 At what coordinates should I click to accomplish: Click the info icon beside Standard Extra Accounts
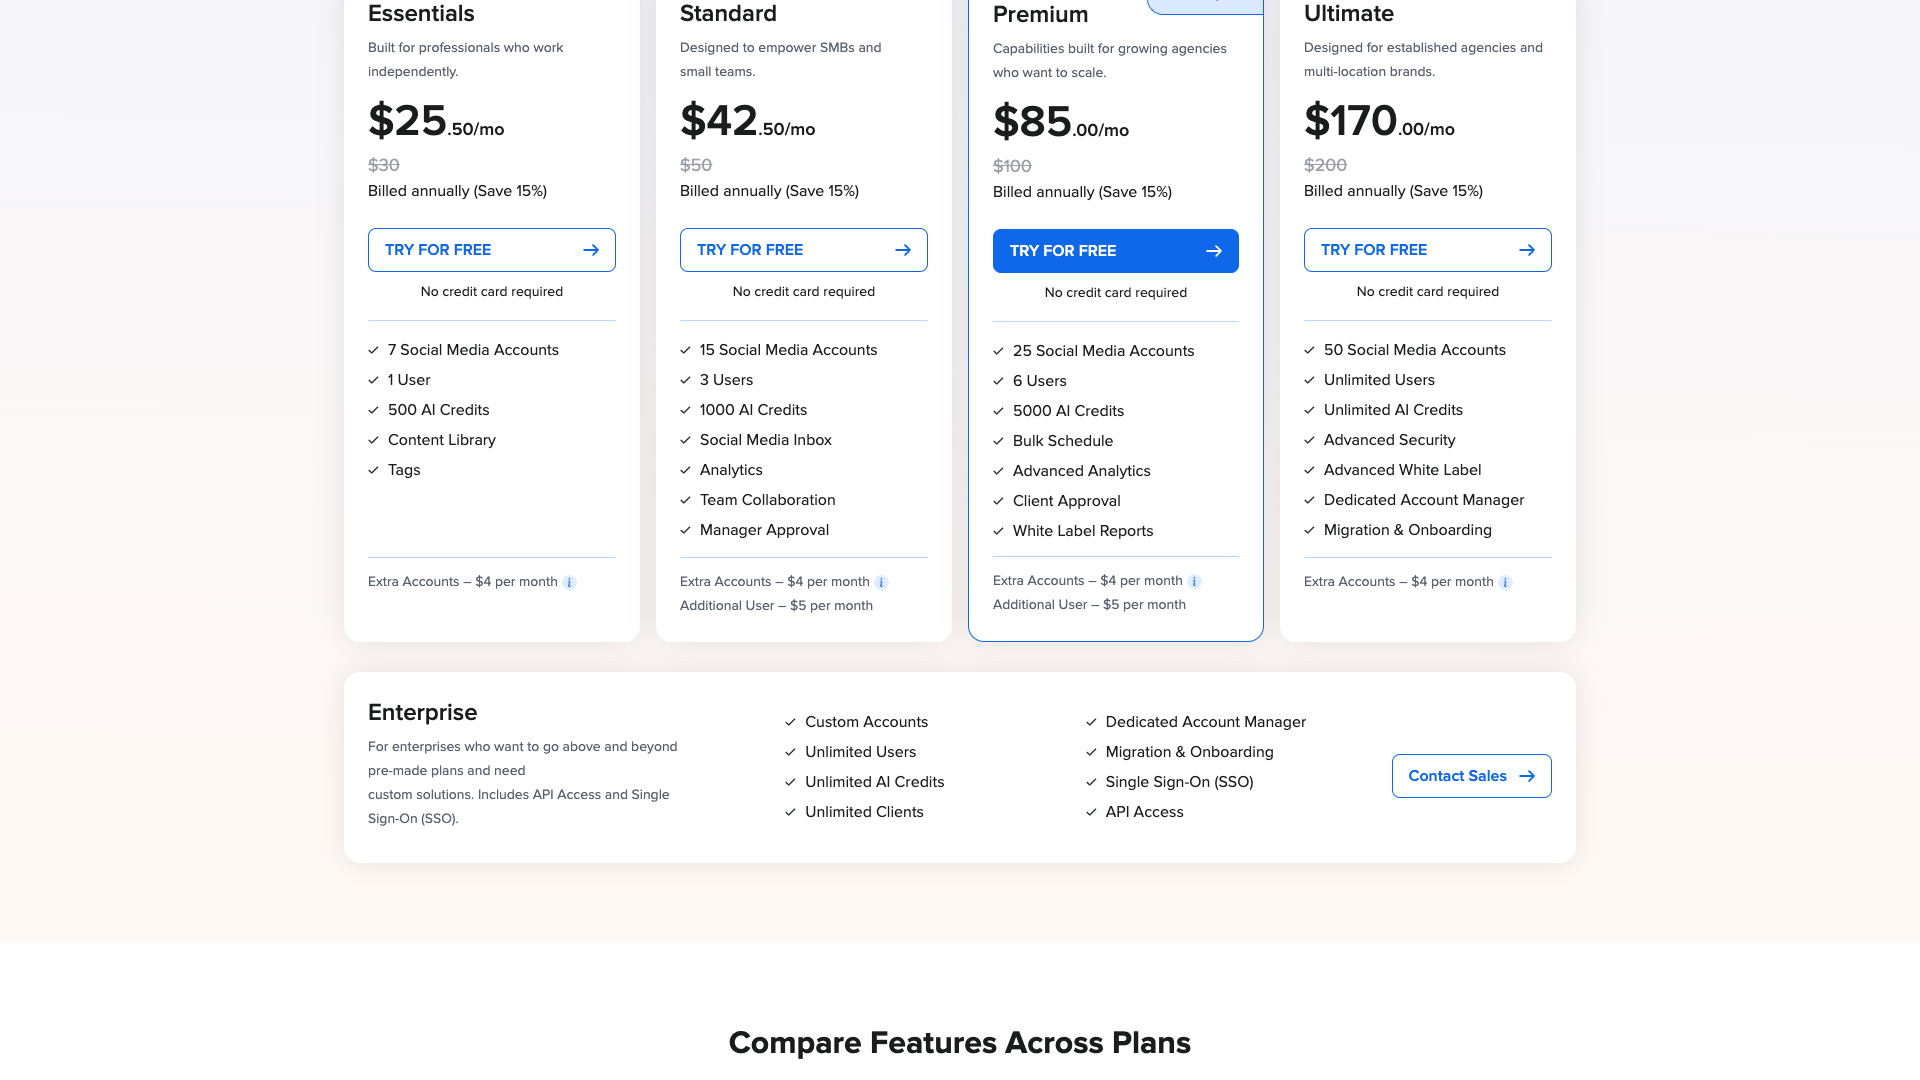point(882,581)
